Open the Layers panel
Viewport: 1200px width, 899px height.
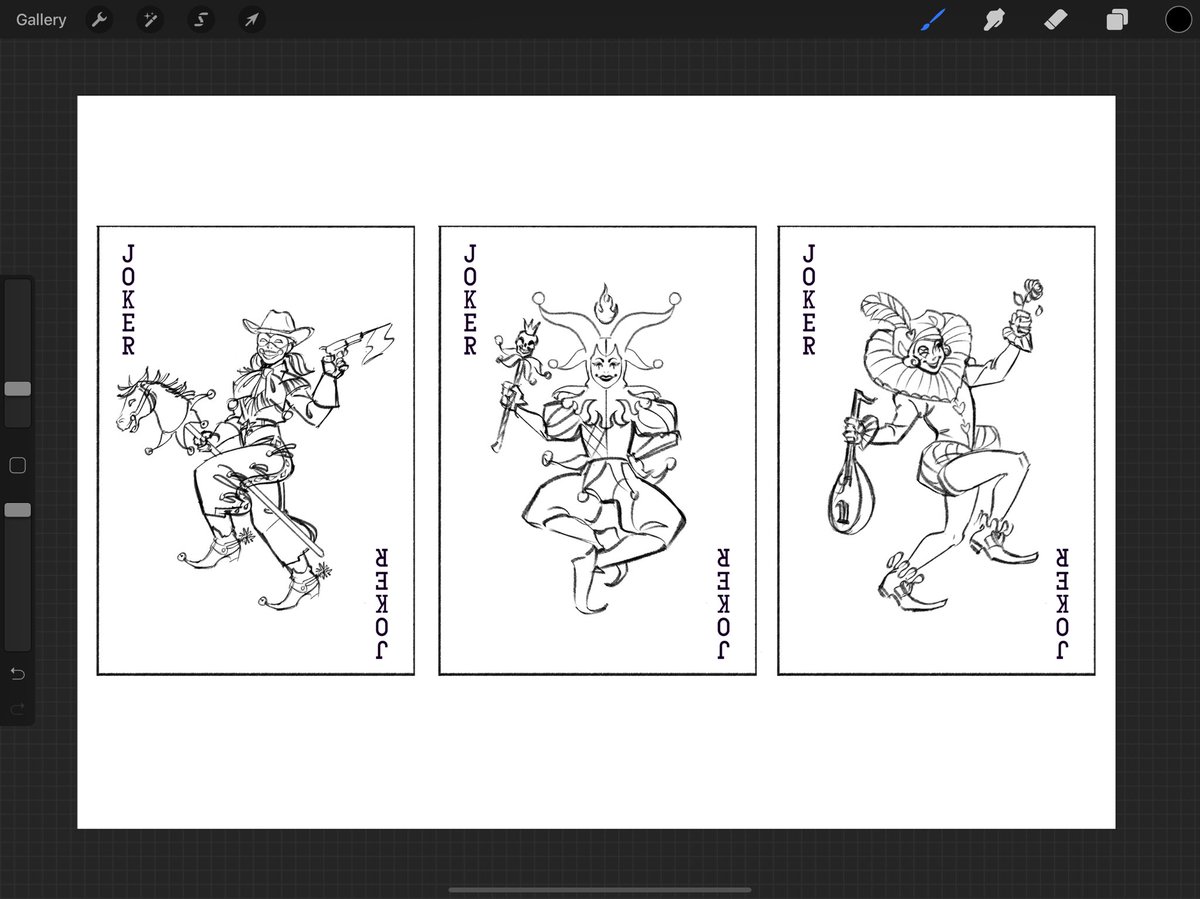pos(1117,20)
